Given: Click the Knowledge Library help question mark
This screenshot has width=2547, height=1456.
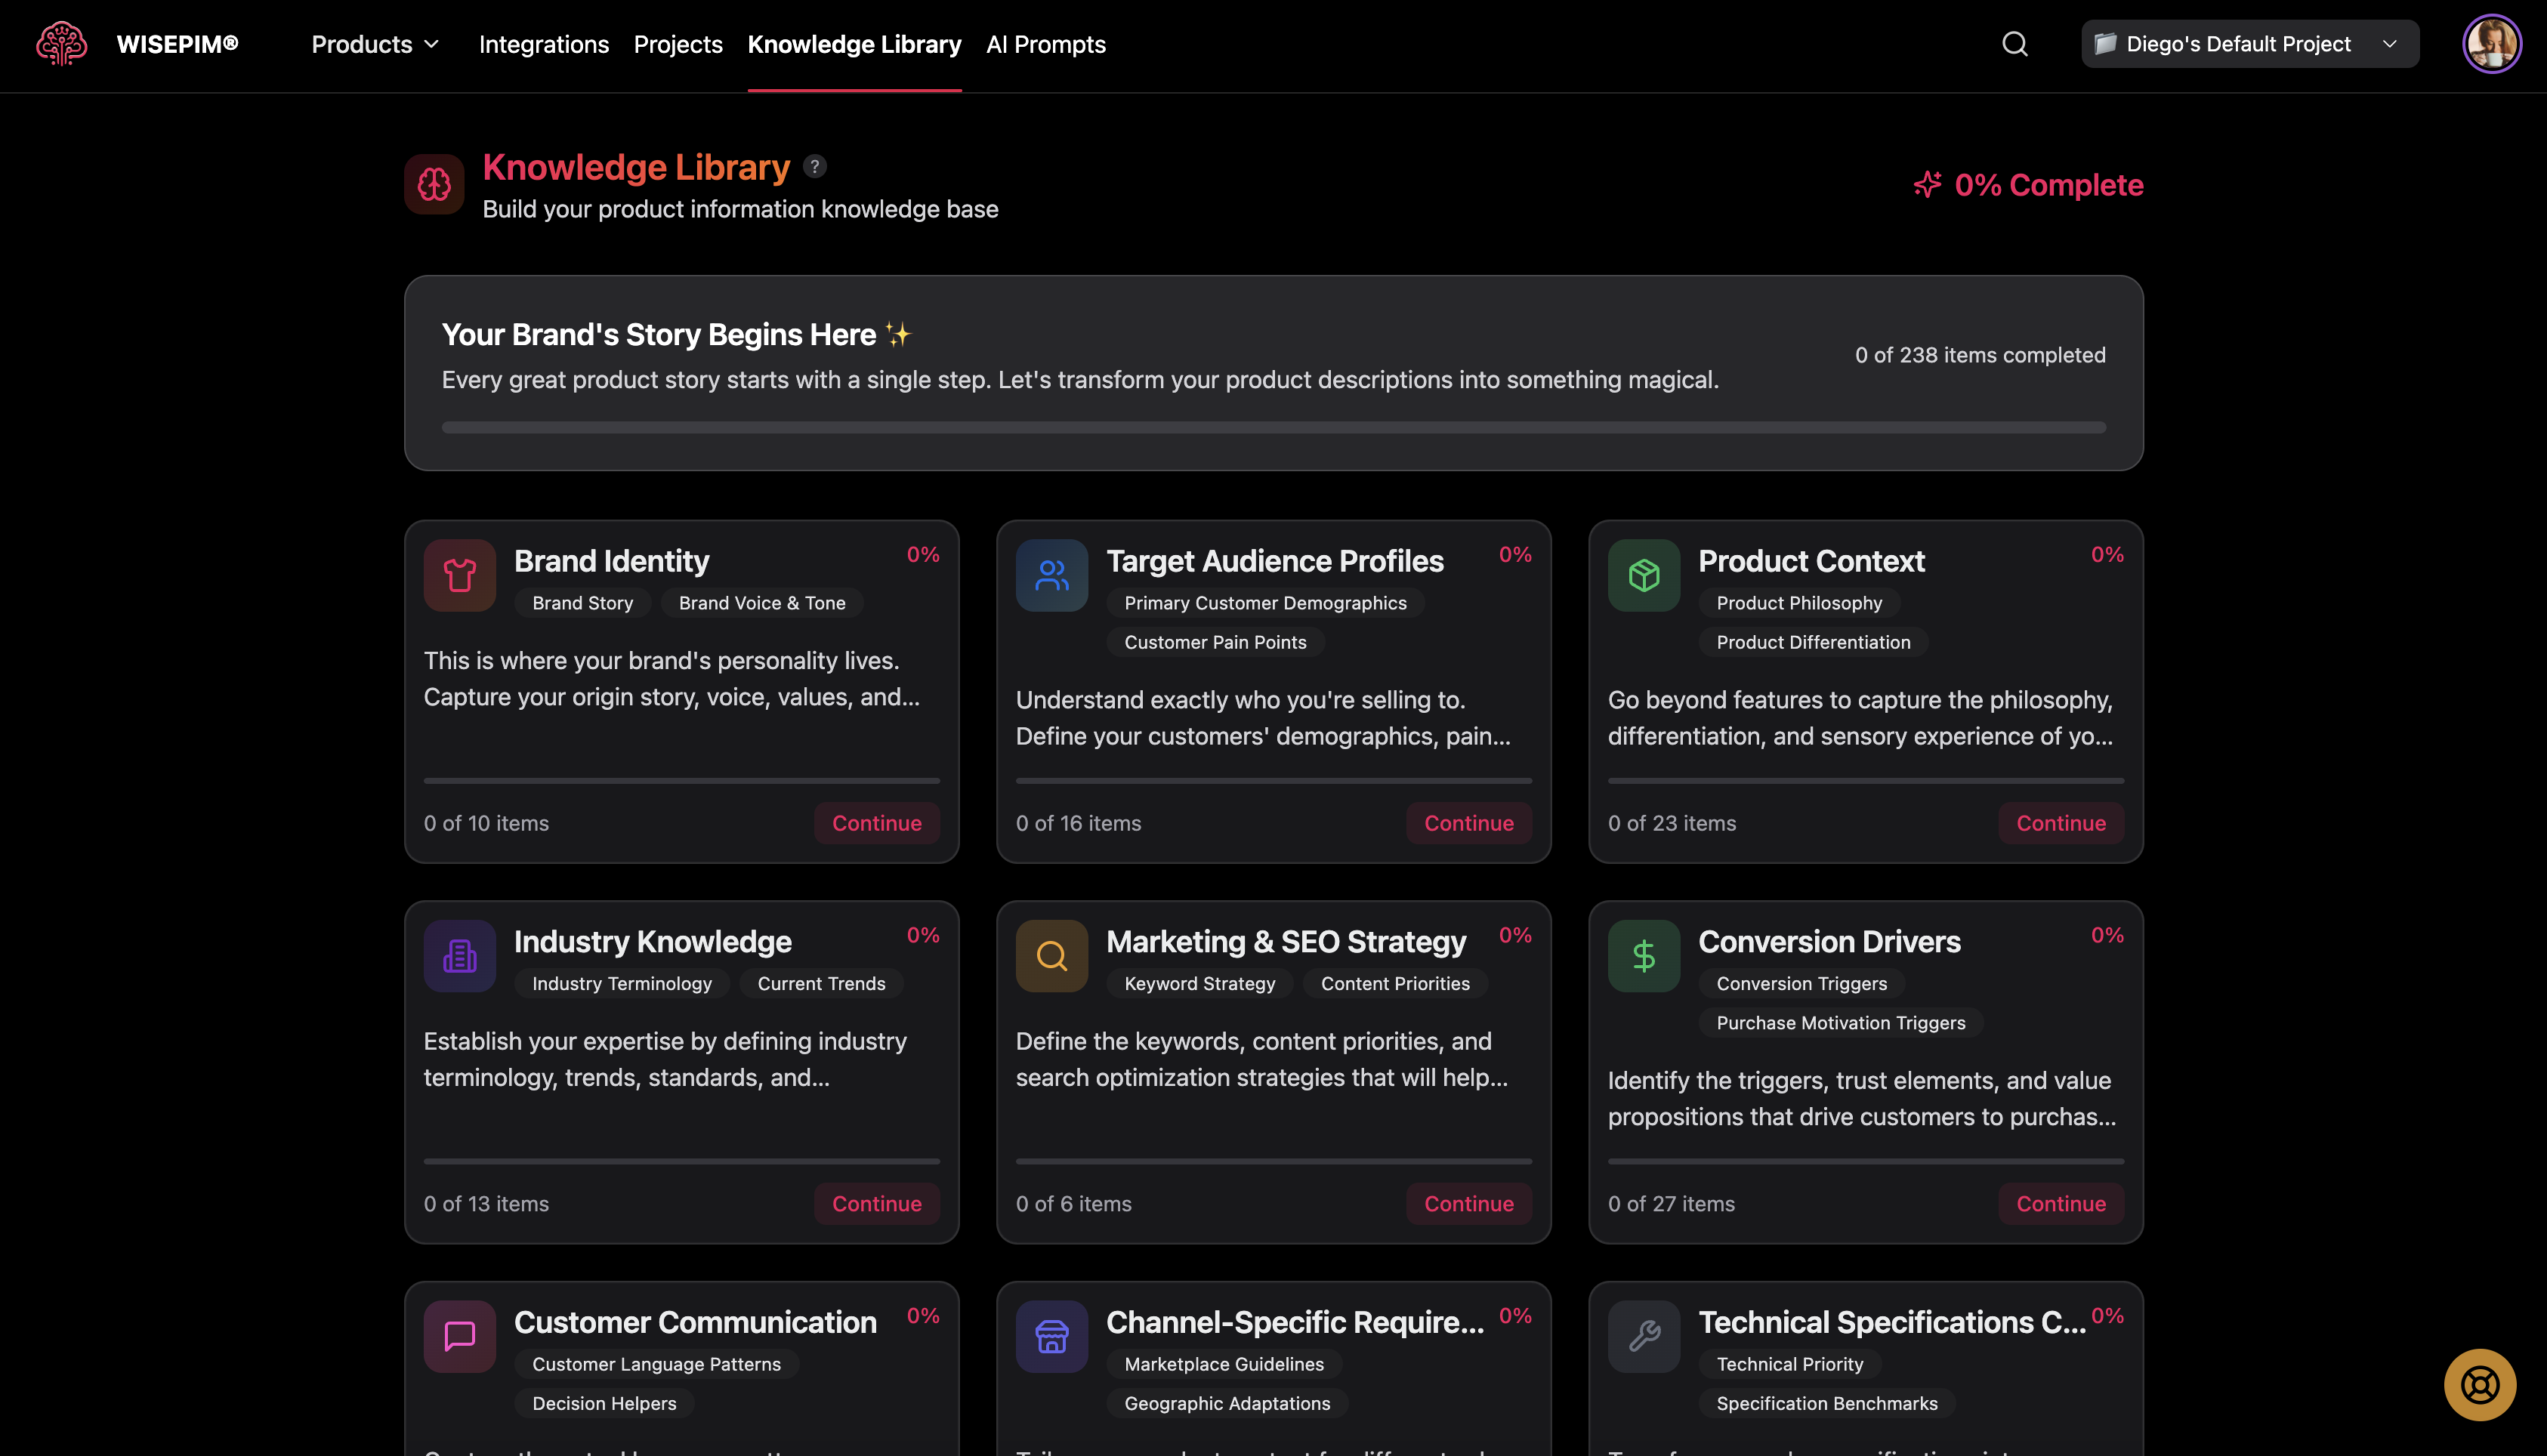Looking at the screenshot, I should click(815, 167).
